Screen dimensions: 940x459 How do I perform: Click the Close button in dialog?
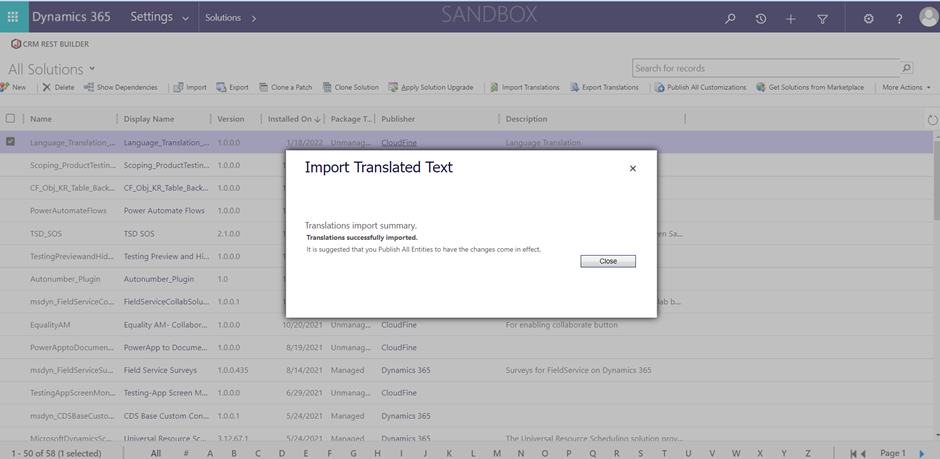click(x=608, y=261)
